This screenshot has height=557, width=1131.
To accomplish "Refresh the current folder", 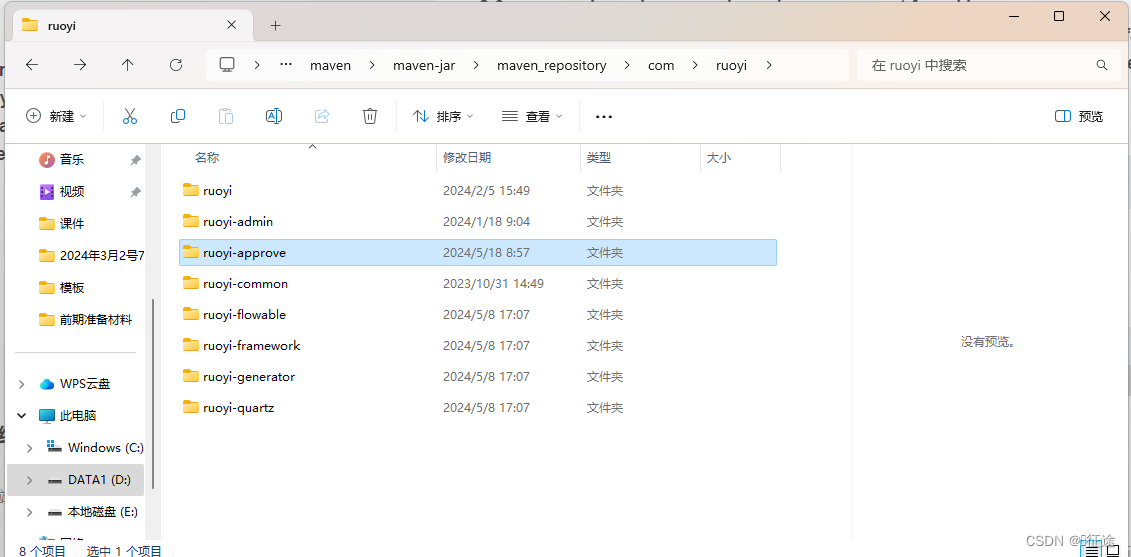I will tap(176, 65).
